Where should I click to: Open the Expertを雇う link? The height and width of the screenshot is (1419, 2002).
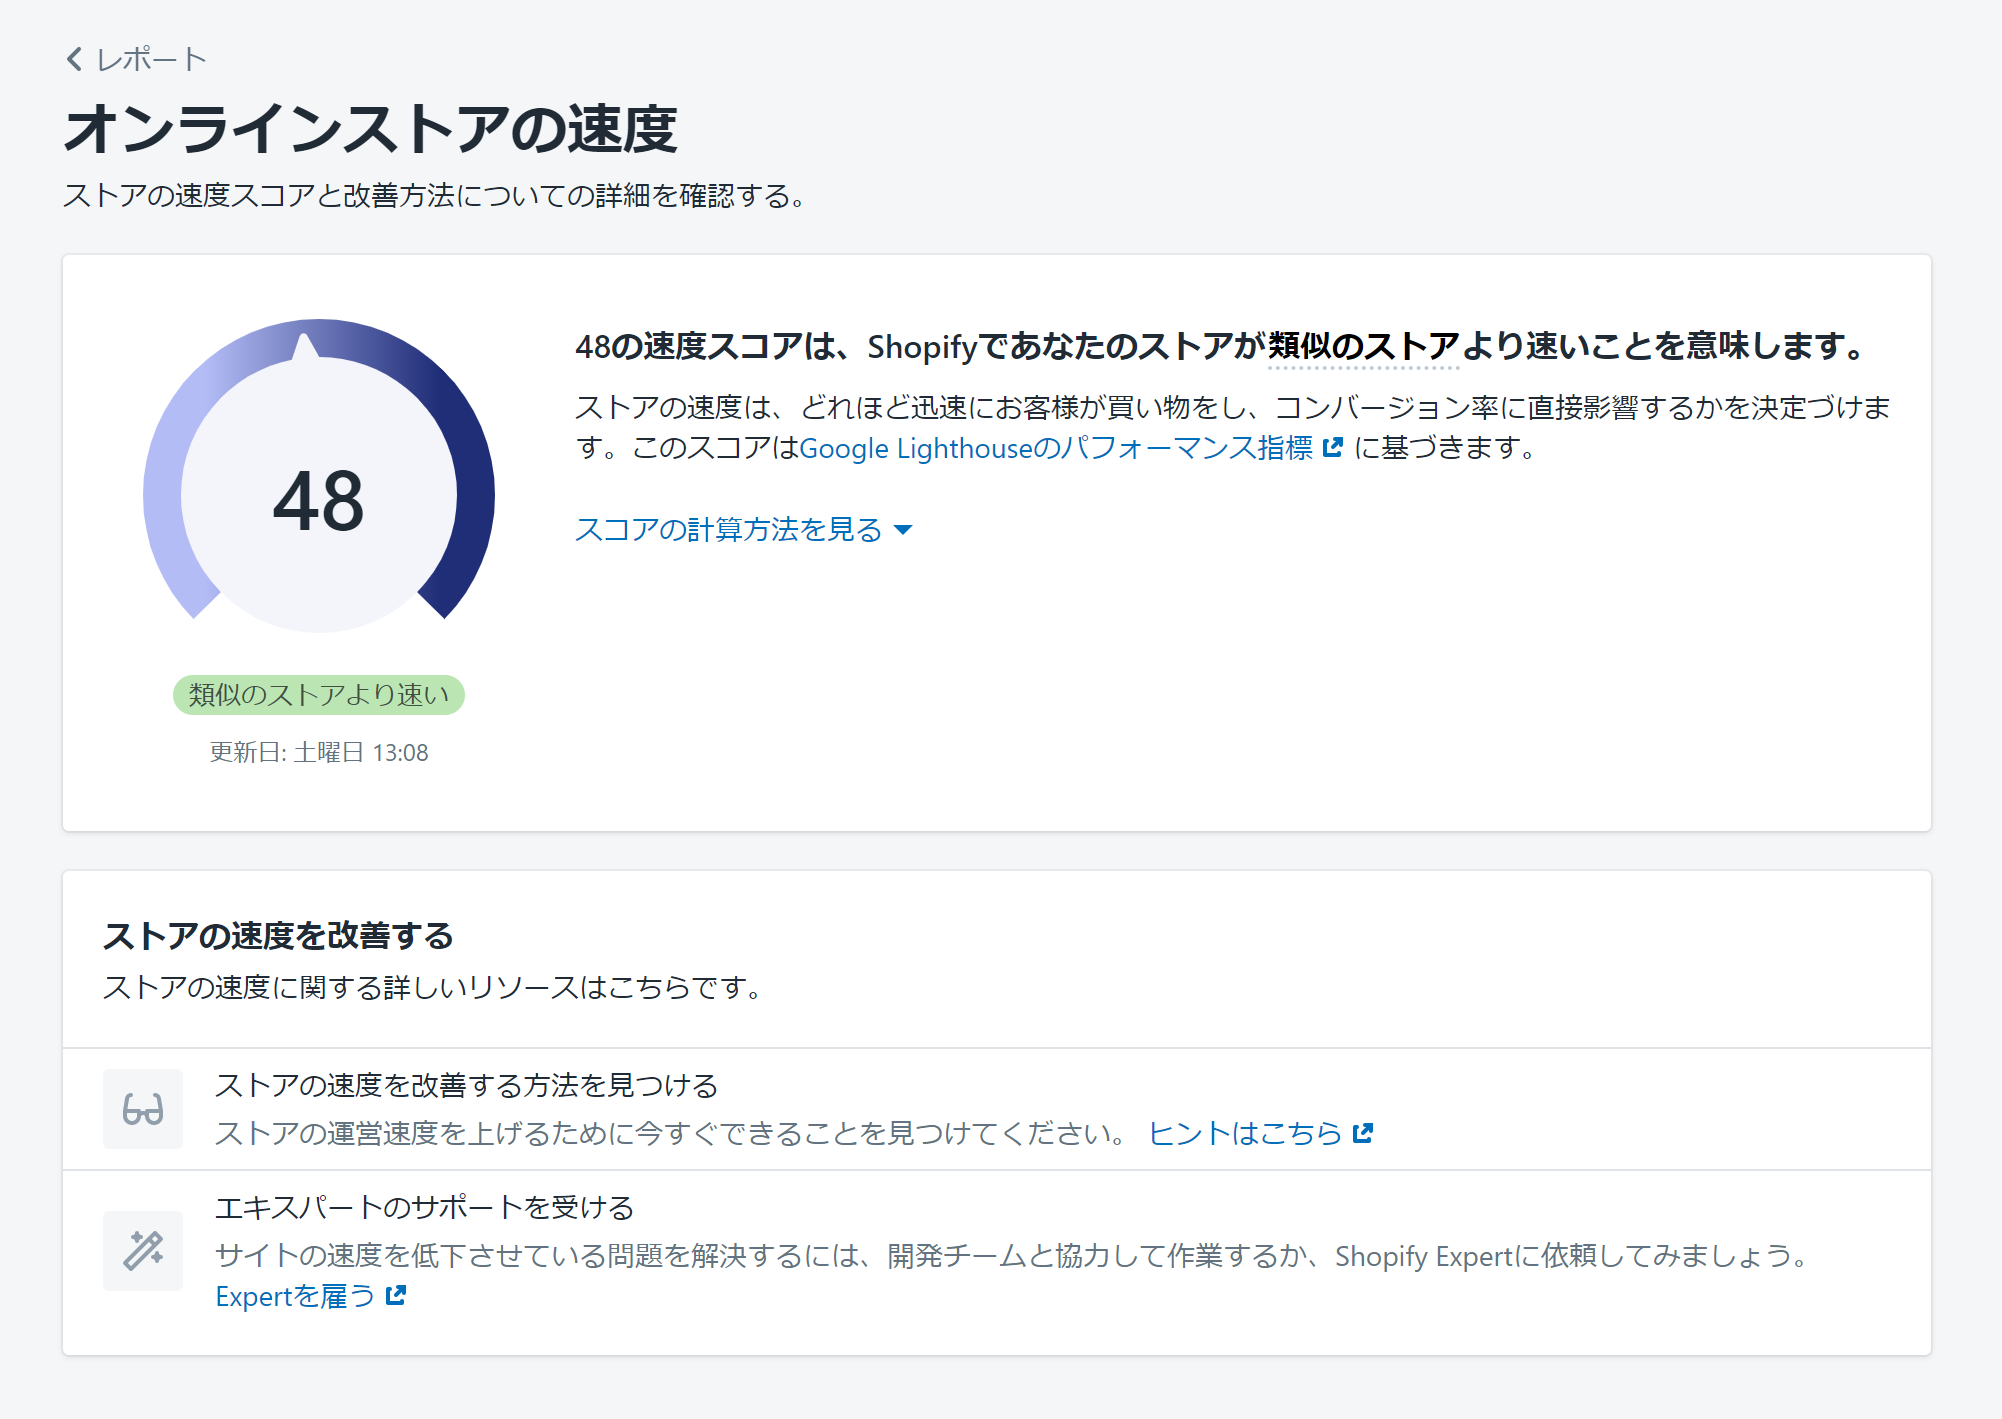click(x=295, y=1296)
